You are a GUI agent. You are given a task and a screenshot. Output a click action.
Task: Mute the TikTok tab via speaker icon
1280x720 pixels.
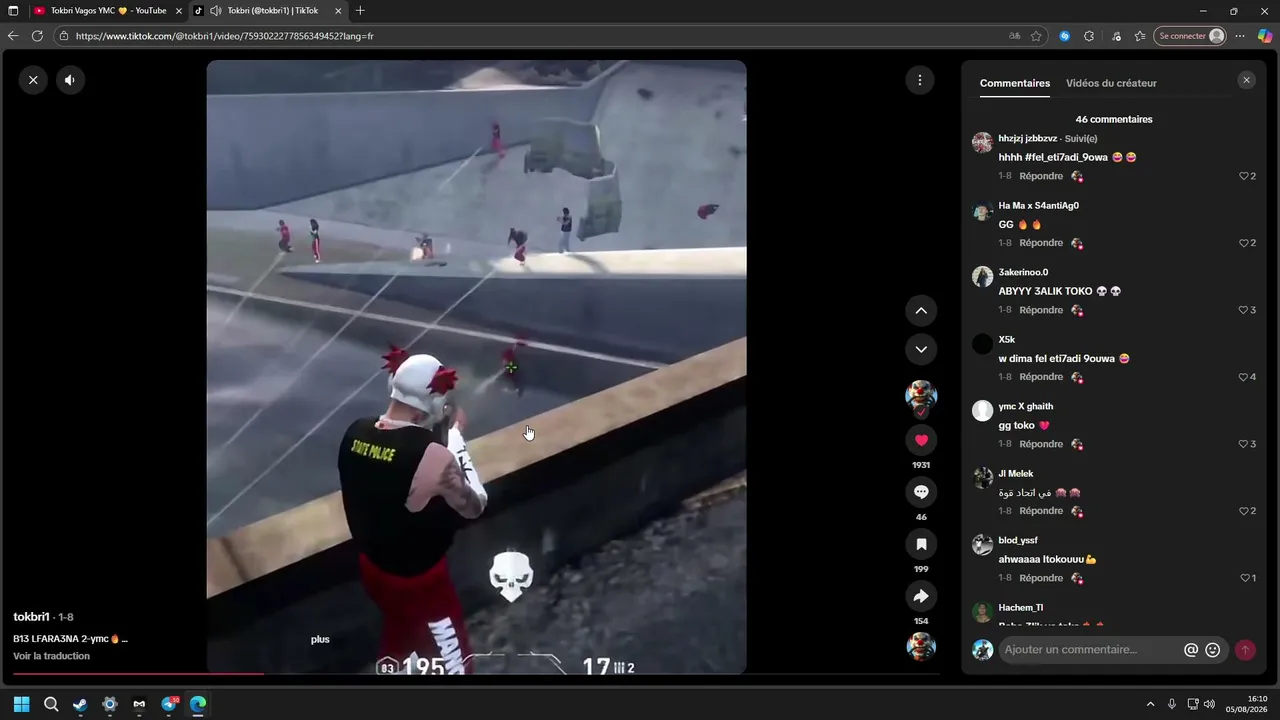click(215, 11)
